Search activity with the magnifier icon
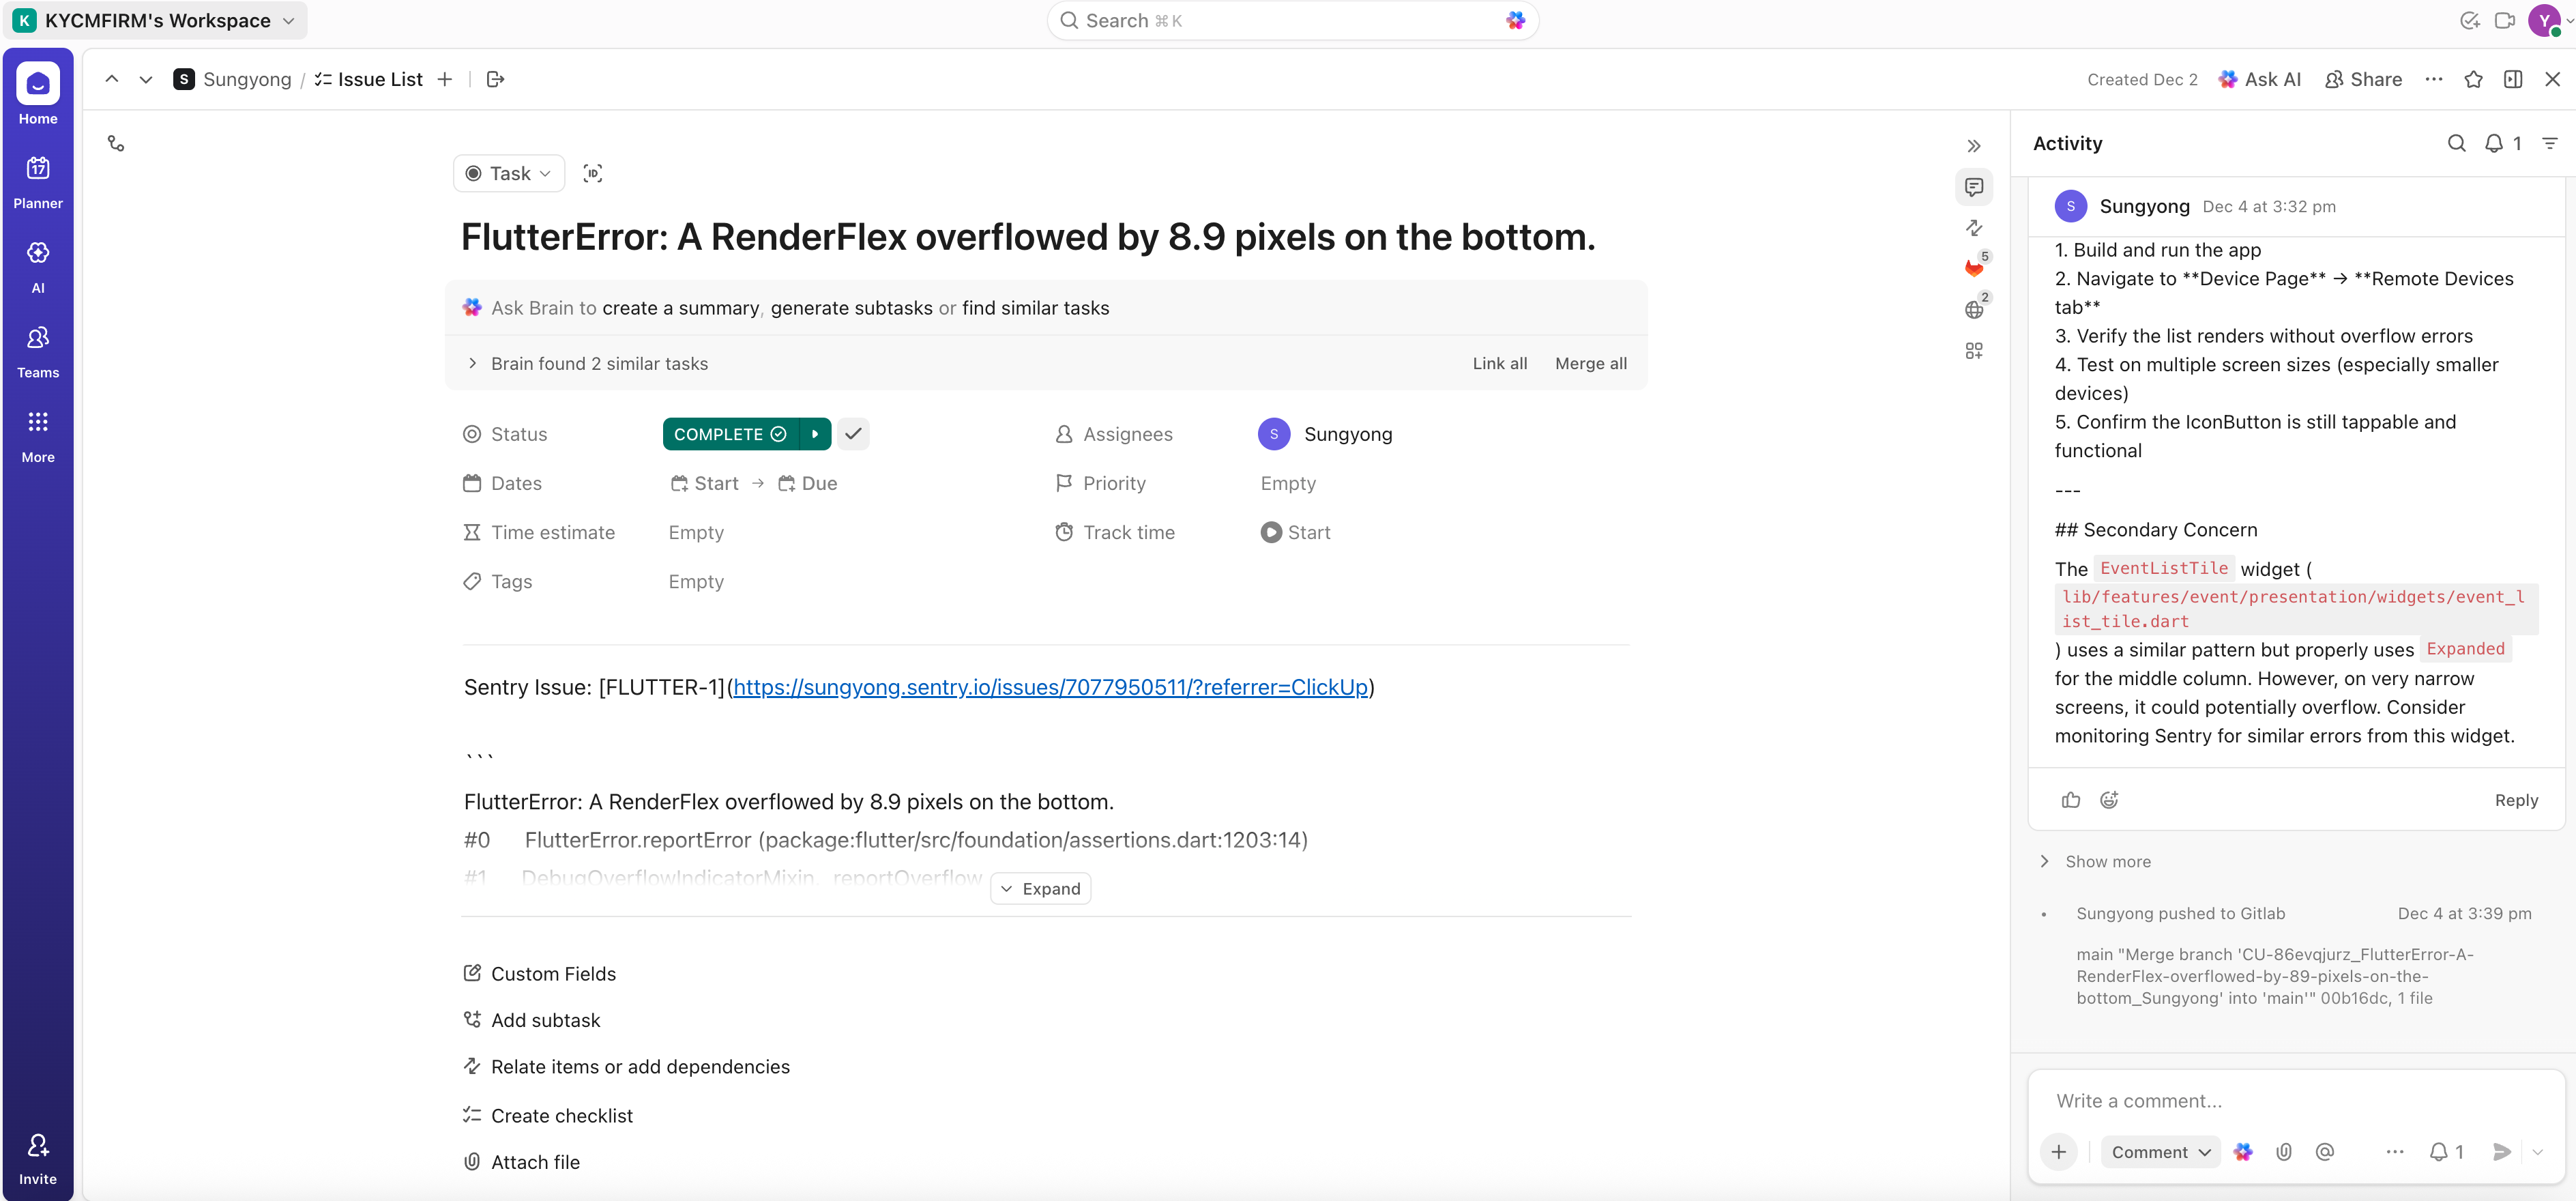 [2456, 144]
